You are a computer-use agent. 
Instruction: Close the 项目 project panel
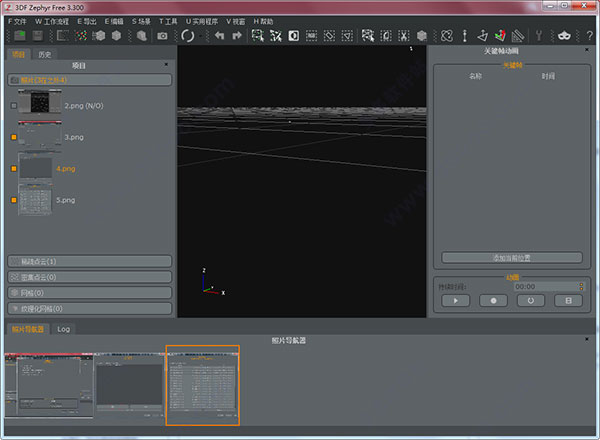[166, 64]
